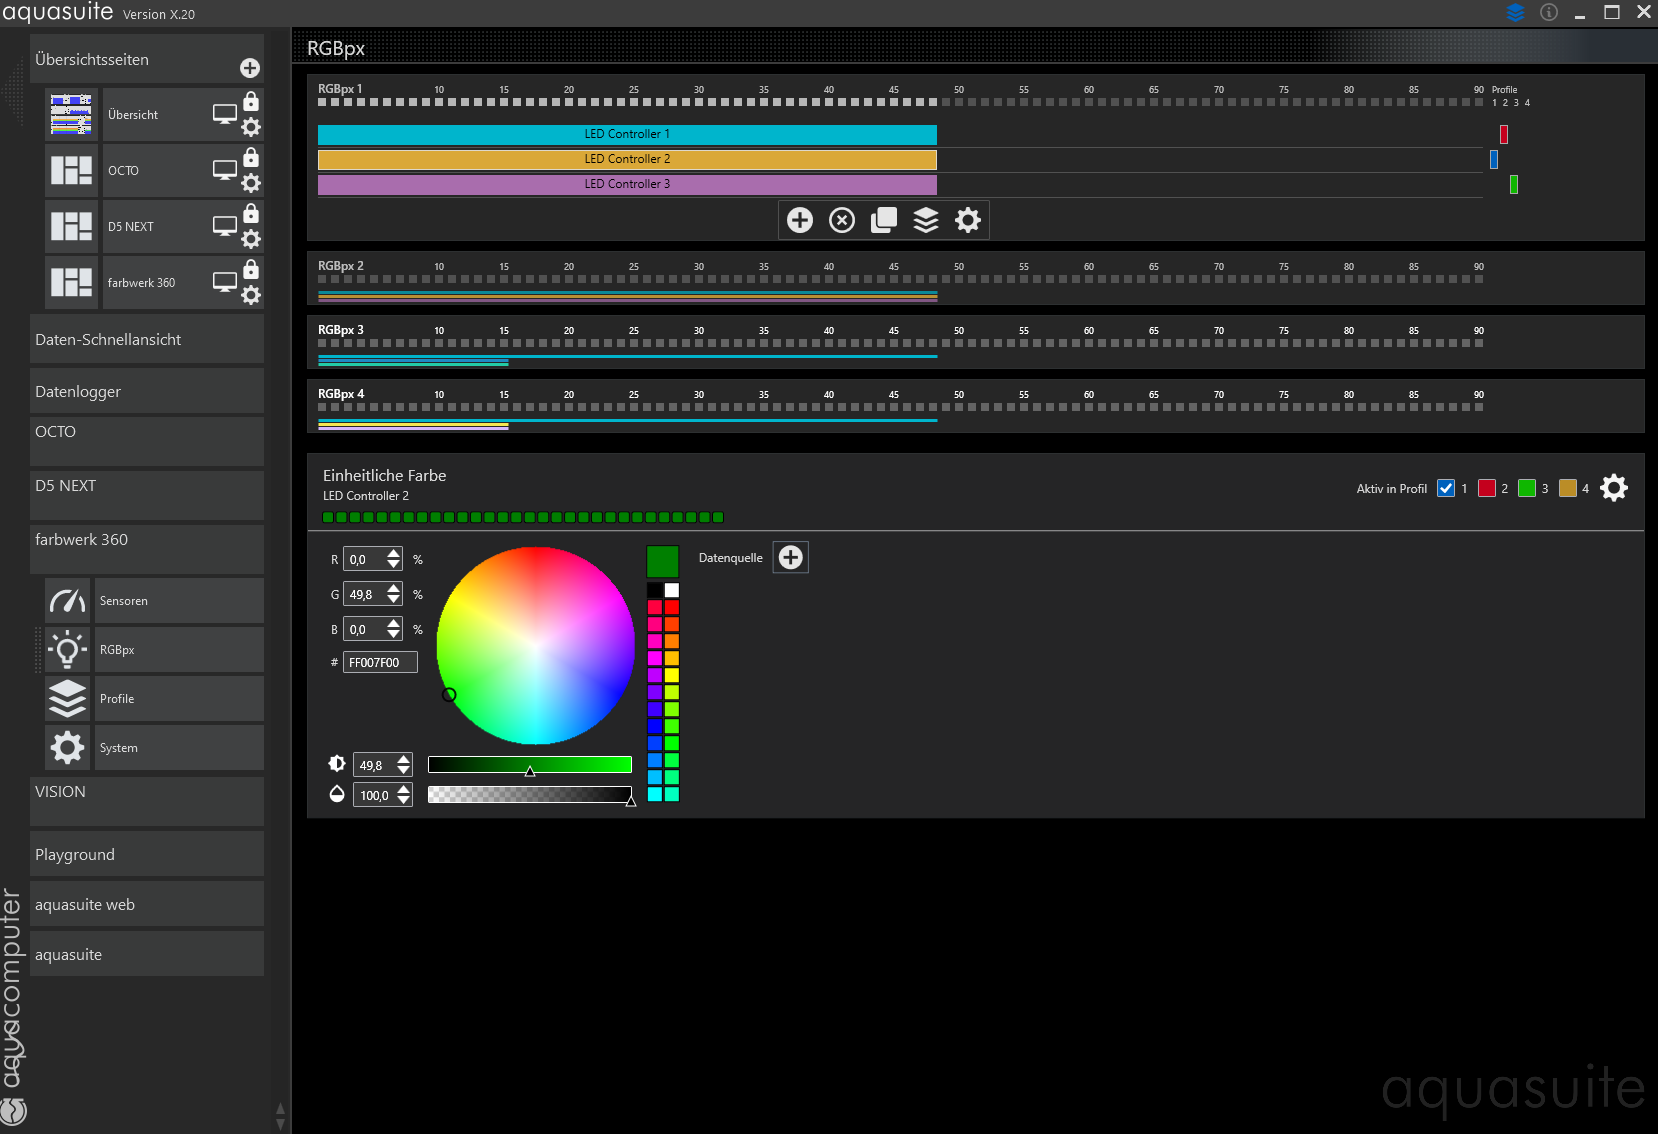The width and height of the screenshot is (1658, 1134).
Task: Add a new controller to RGBpx 1
Action: [799, 220]
